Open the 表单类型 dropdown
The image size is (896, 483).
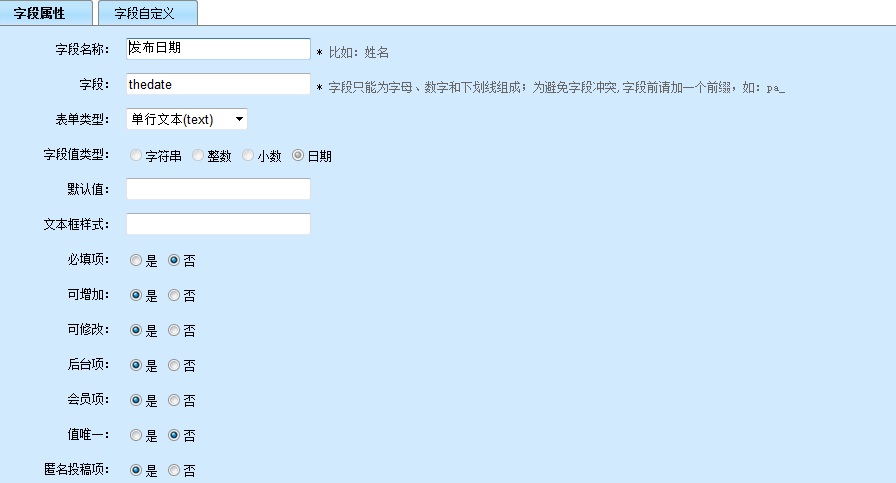click(x=186, y=120)
